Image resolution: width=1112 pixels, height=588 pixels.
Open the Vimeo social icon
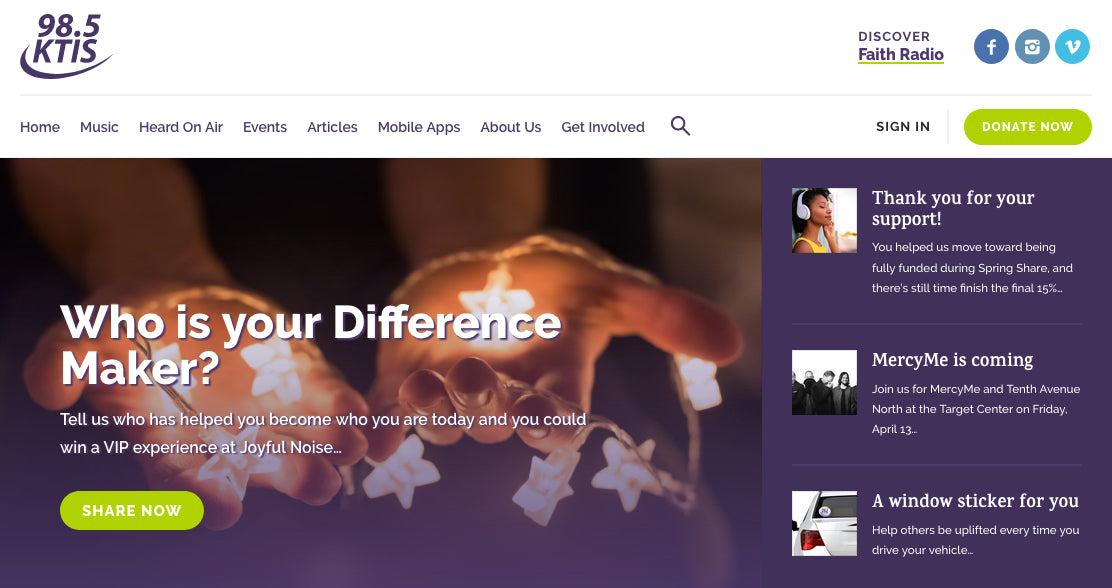[x=1072, y=47]
